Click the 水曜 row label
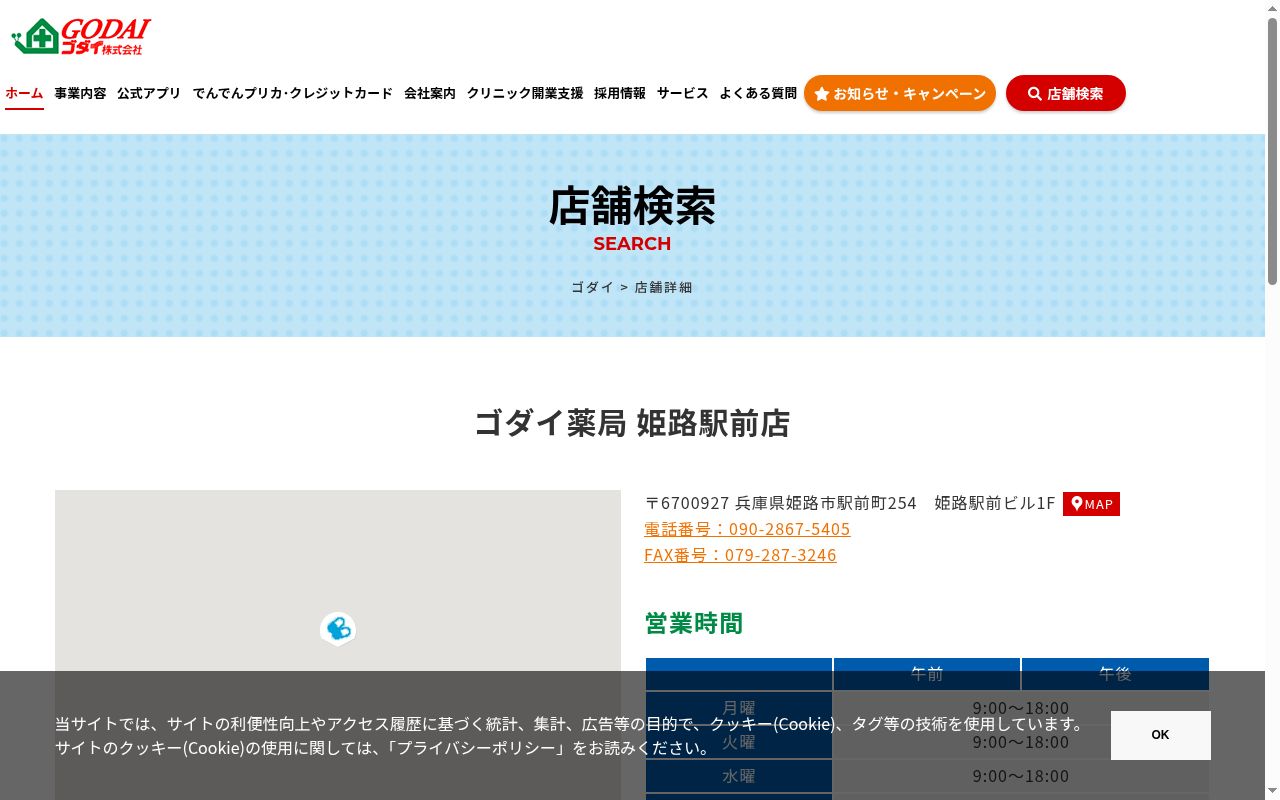This screenshot has height=800, width=1280. (739, 776)
